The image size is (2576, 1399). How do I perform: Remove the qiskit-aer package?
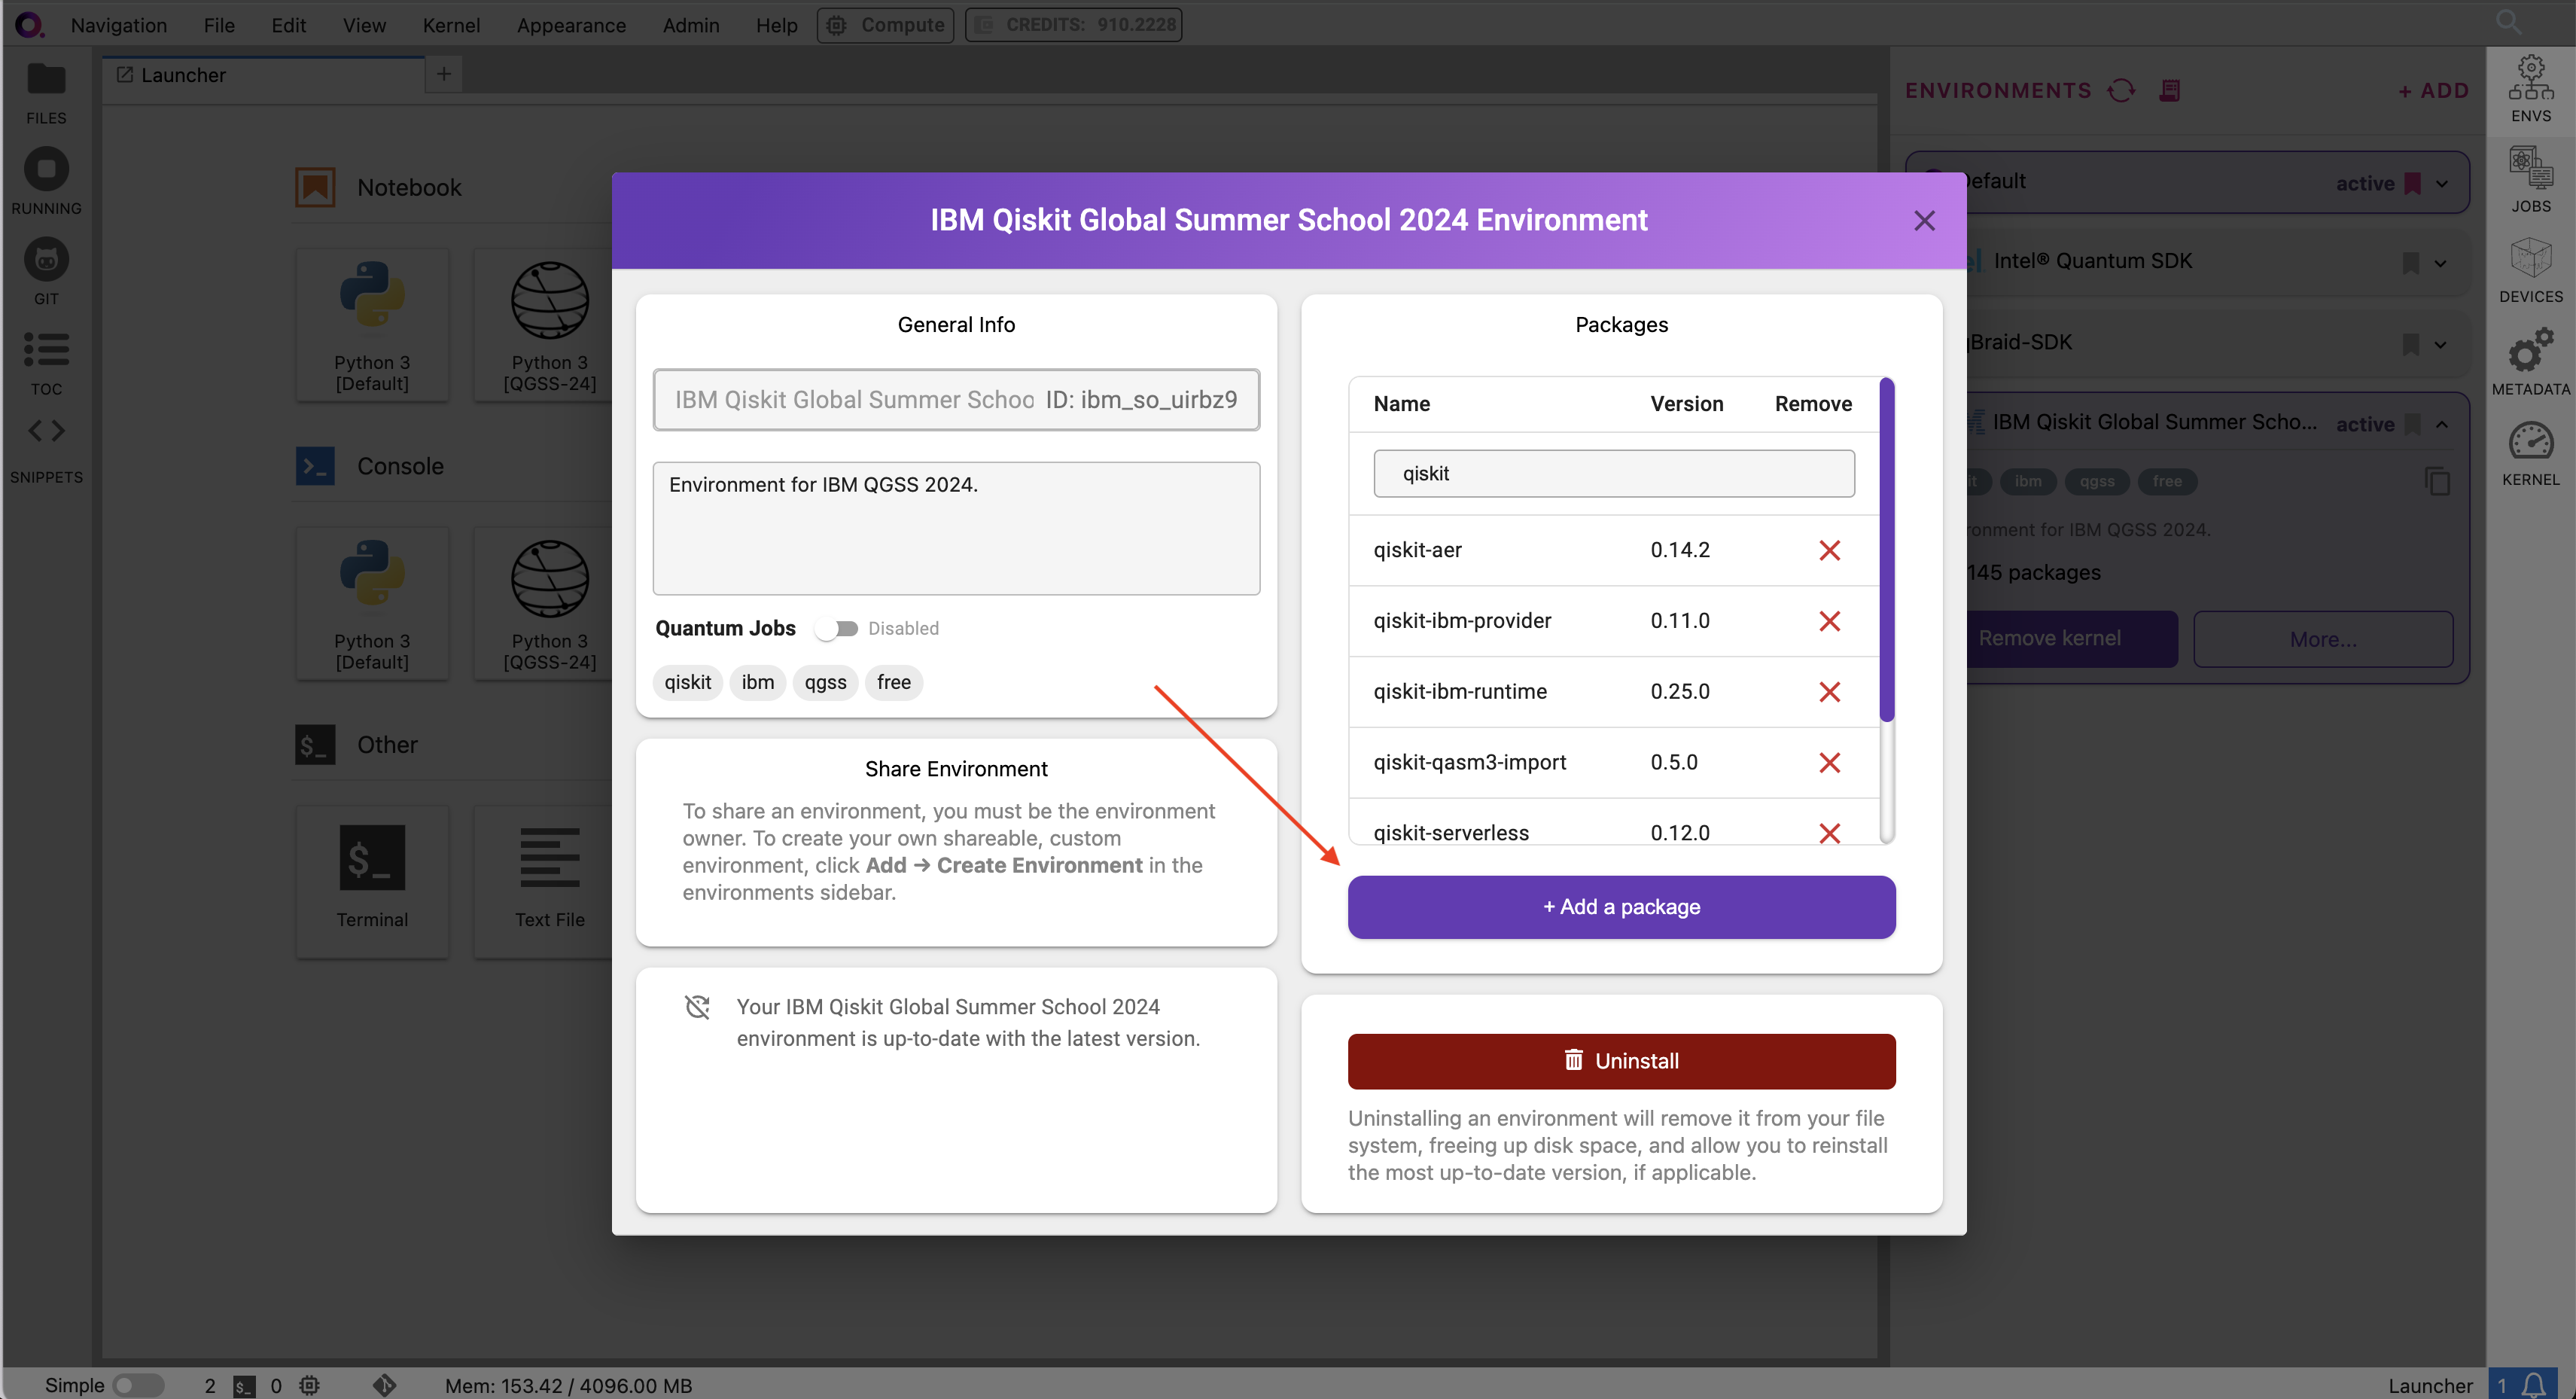1829,550
